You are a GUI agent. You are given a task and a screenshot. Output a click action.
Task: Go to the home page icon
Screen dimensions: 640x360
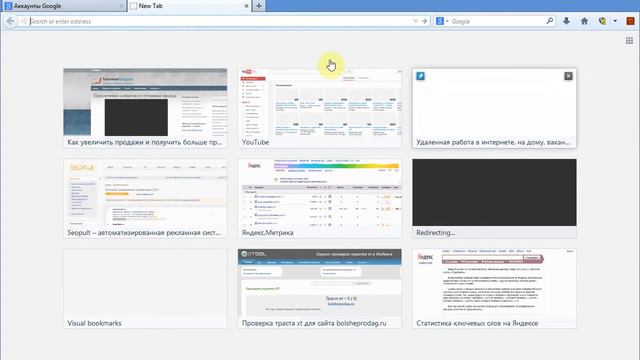(x=584, y=21)
